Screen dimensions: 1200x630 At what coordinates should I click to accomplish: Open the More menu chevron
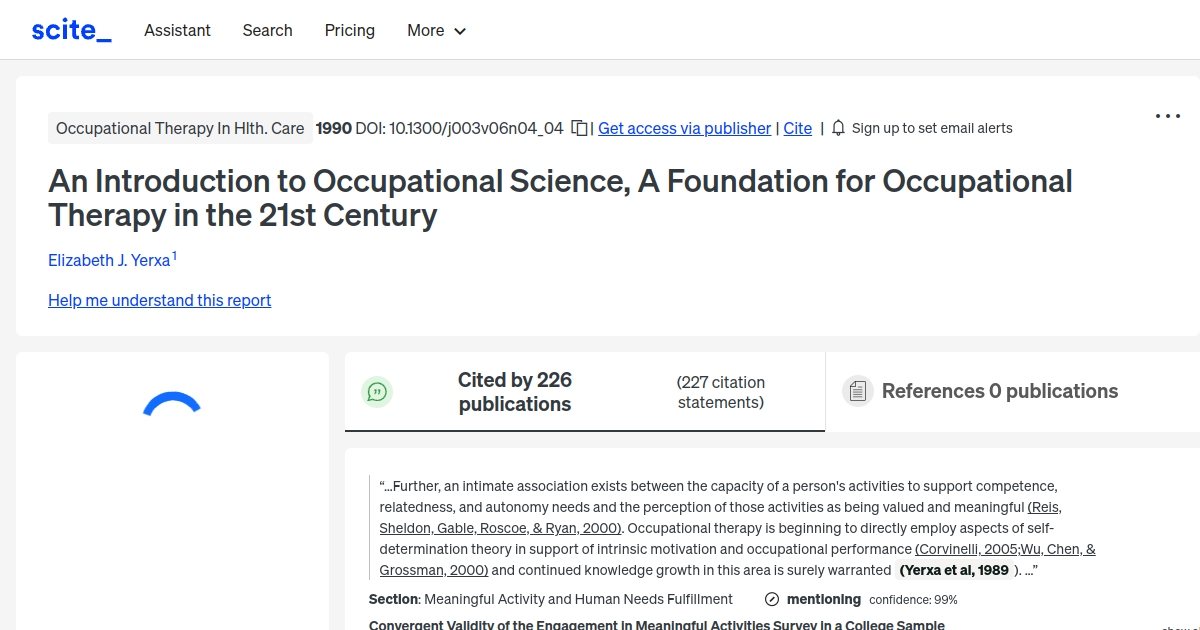[x=459, y=31]
